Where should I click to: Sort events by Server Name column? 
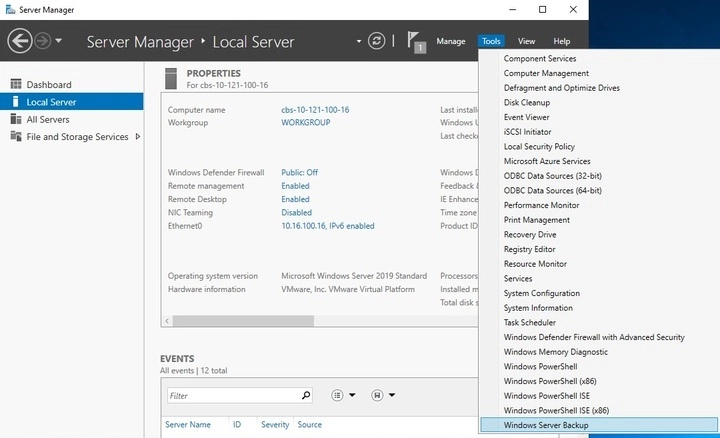(x=188, y=425)
